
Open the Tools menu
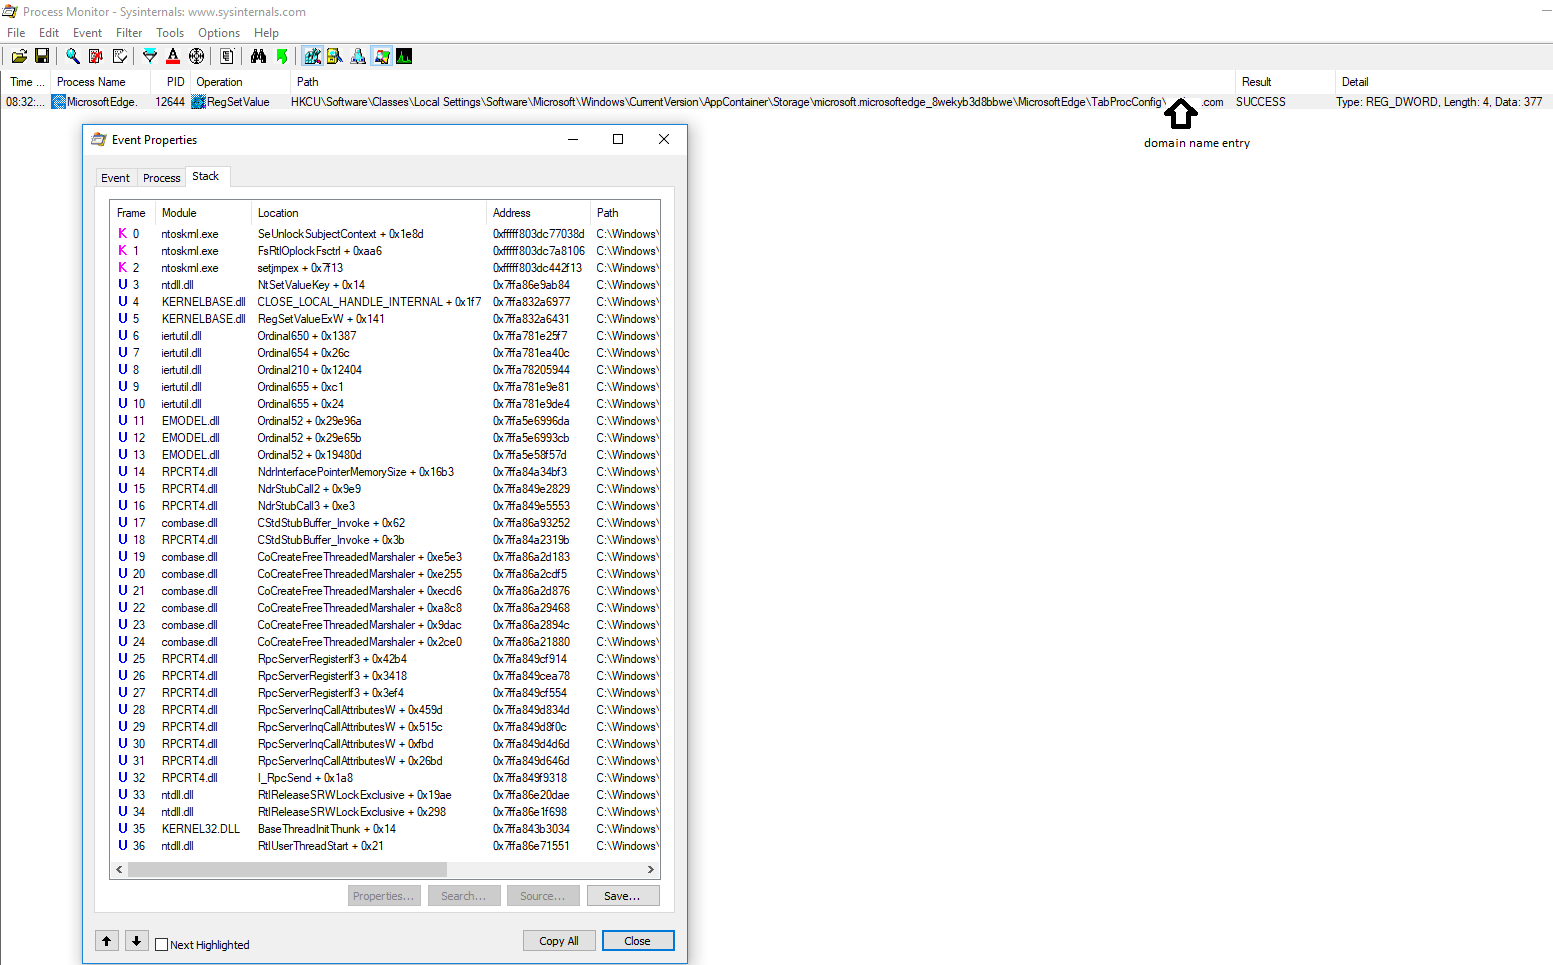point(170,33)
